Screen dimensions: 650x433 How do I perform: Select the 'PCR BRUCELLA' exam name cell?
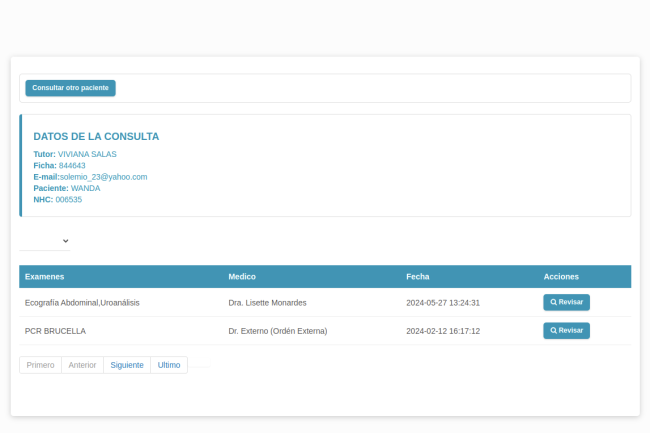[55, 331]
